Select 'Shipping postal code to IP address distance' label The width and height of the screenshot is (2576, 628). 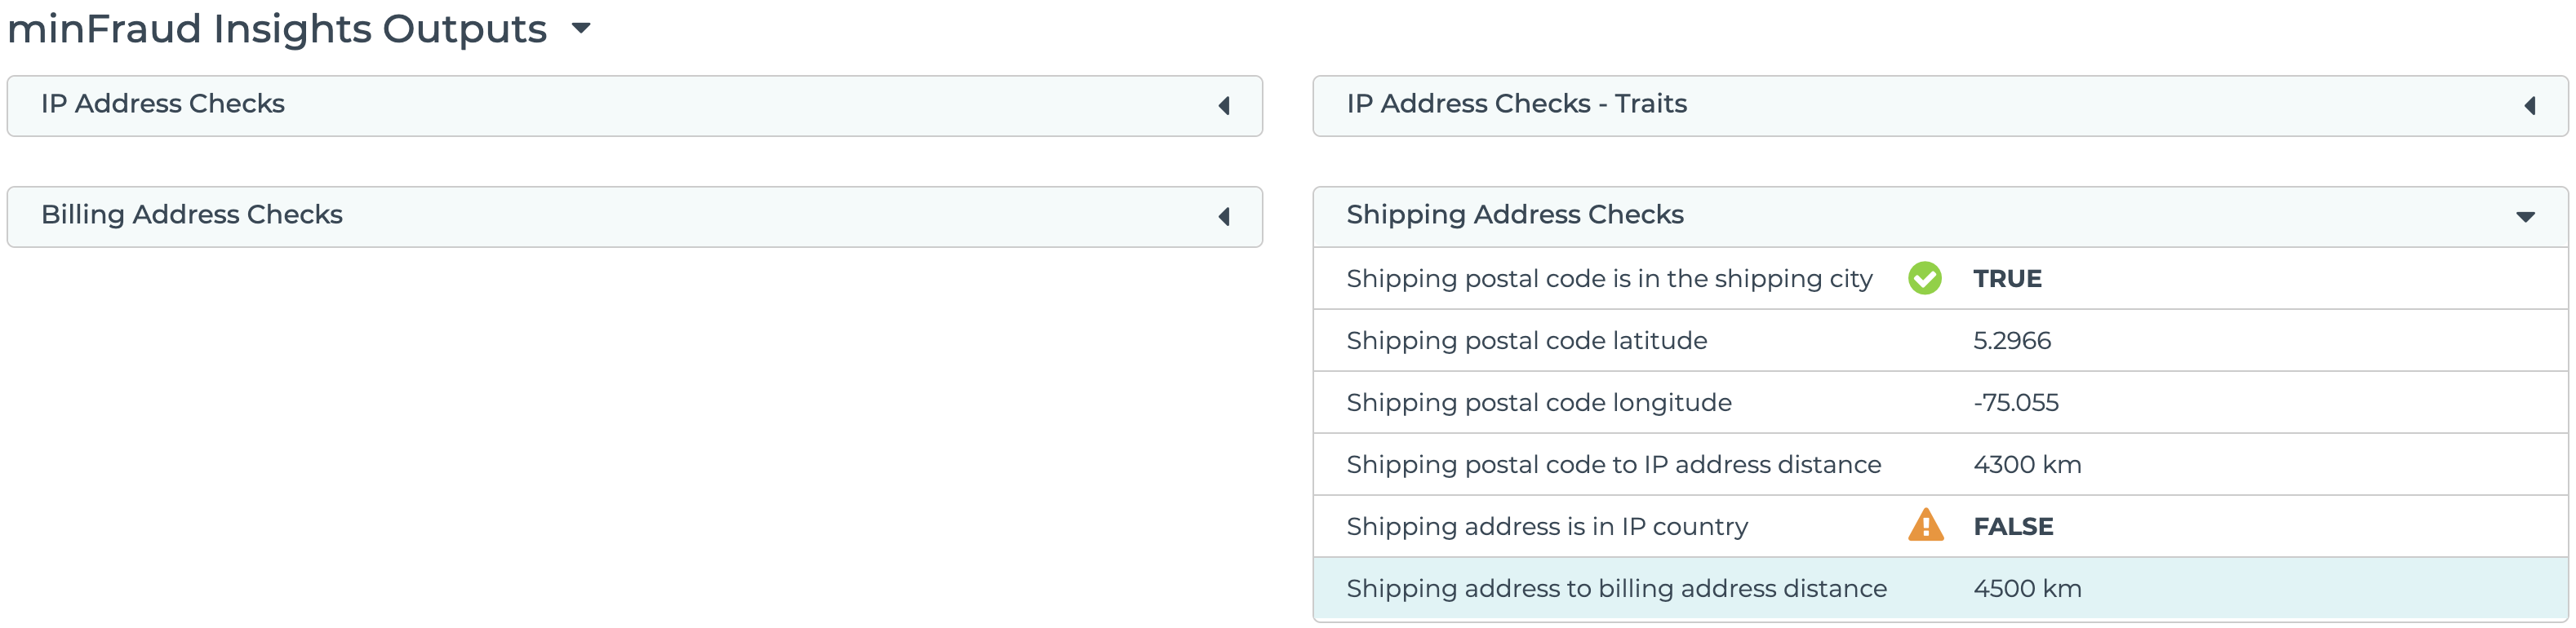[1613, 465]
